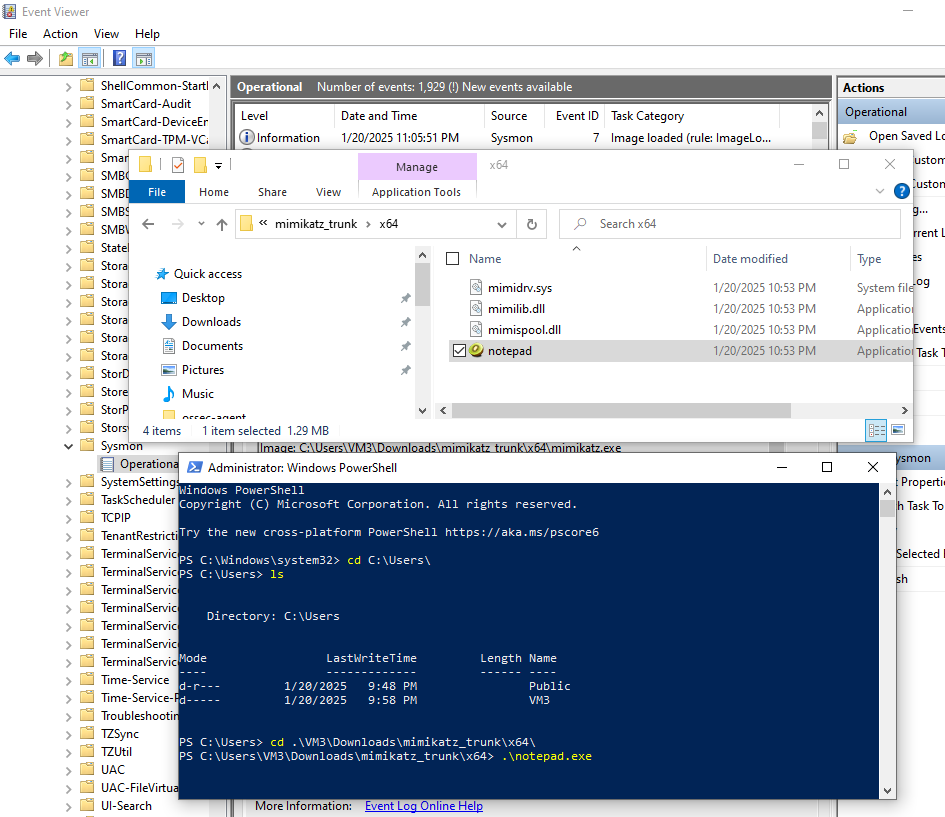Uncheck the notepad file checkbox
945x817 pixels.
coord(459,351)
